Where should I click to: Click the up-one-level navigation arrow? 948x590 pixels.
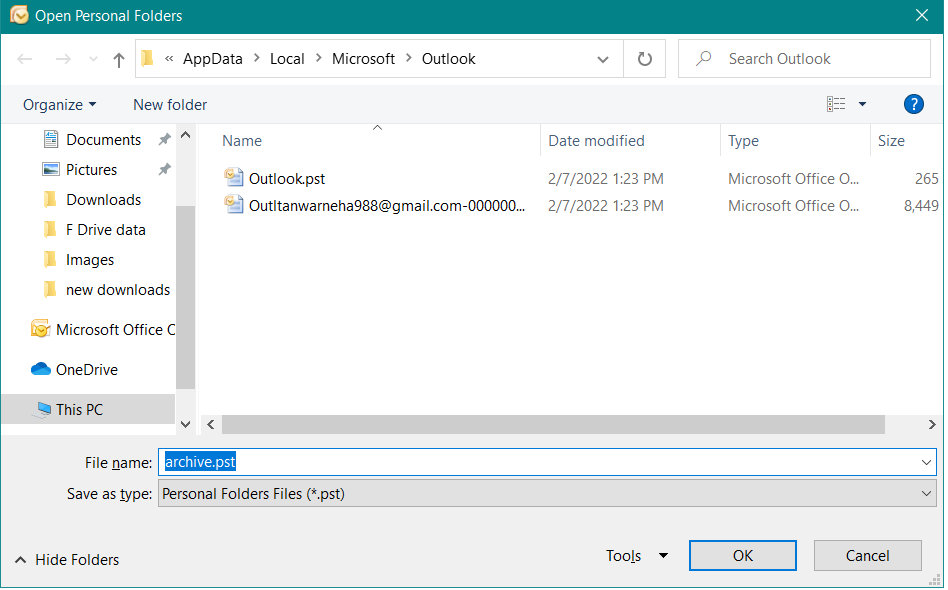(118, 58)
